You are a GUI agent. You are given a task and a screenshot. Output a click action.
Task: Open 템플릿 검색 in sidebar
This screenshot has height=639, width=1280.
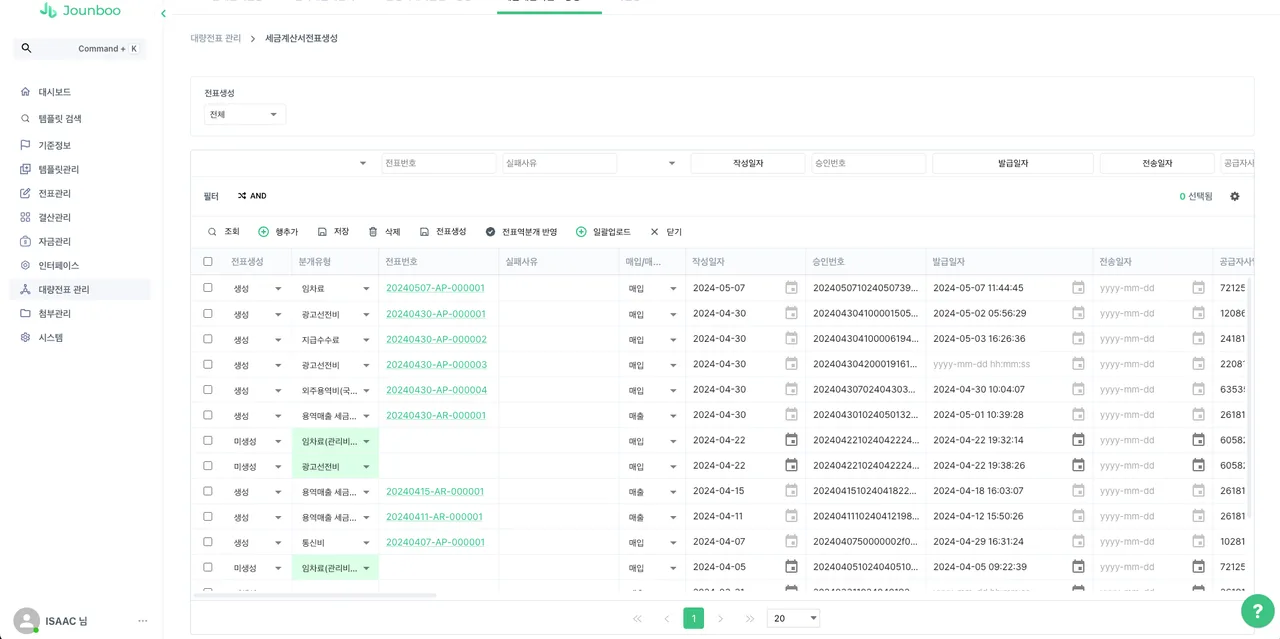point(60,119)
